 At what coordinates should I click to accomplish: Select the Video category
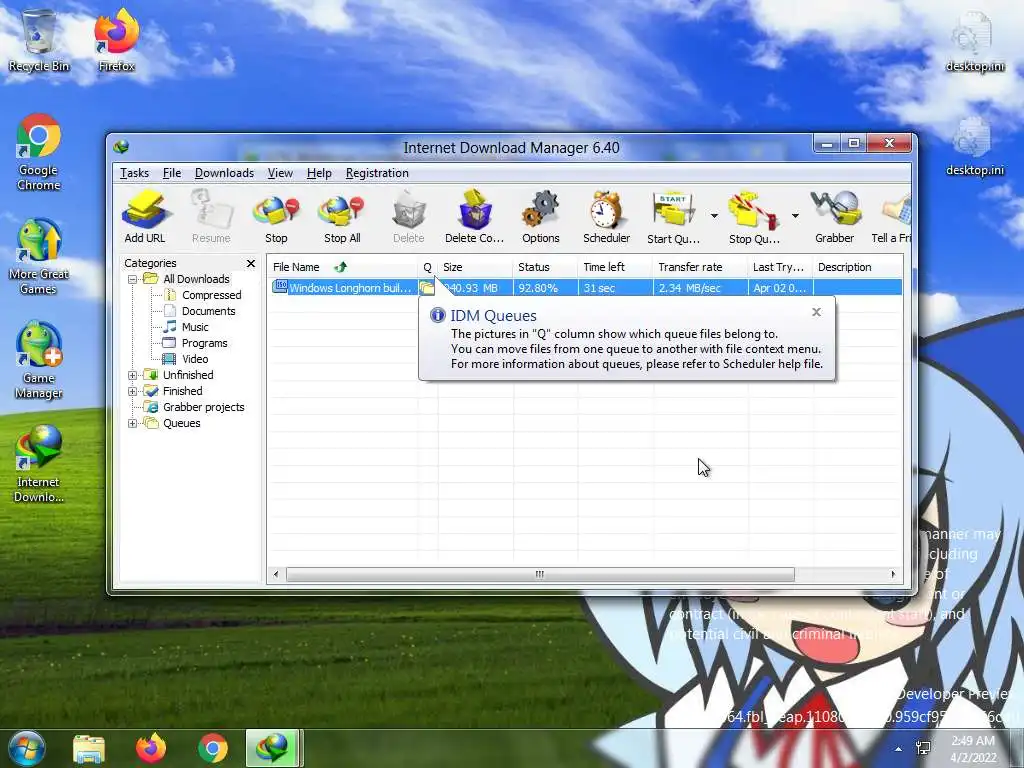pos(195,359)
